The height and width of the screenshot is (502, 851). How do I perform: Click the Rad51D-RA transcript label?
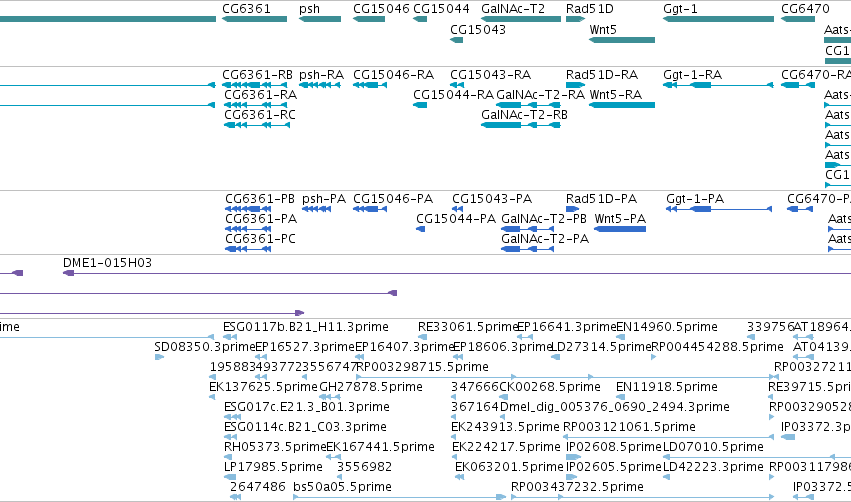point(602,74)
